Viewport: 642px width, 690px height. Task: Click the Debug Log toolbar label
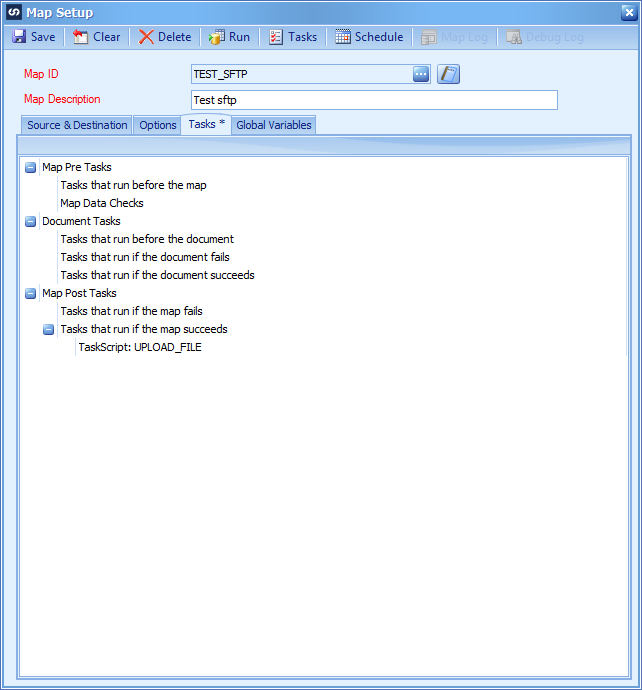[554, 37]
